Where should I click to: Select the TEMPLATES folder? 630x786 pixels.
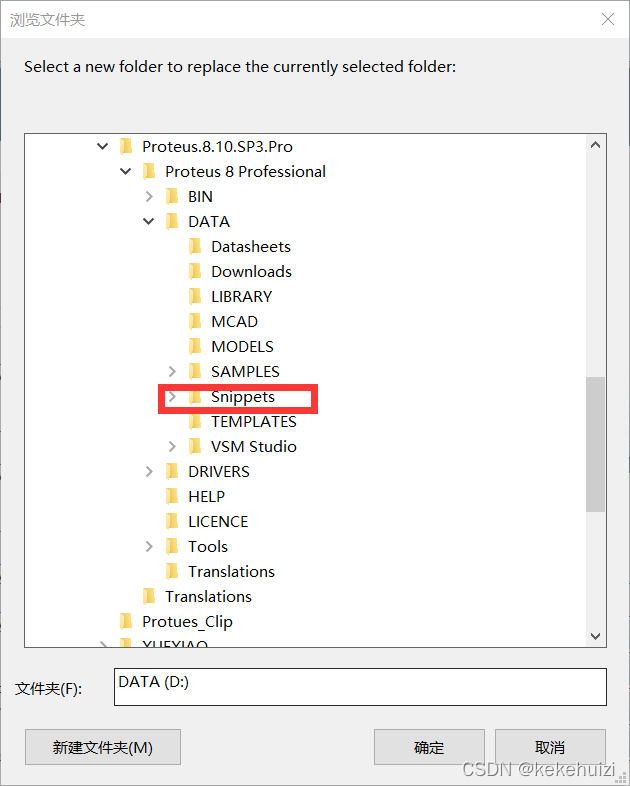click(254, 422)
